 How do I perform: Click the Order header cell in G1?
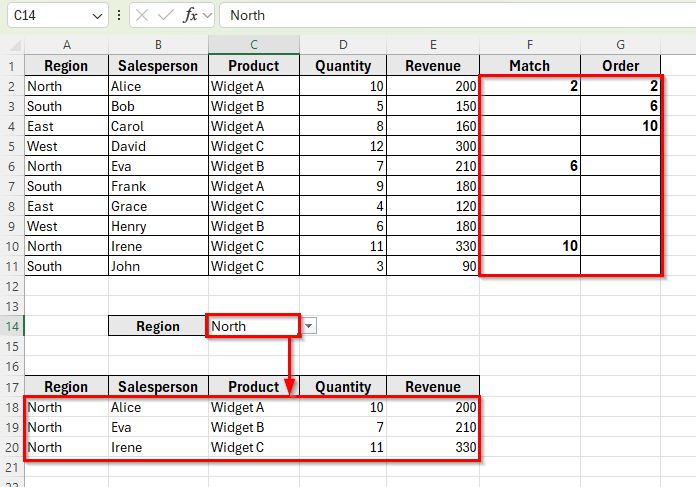point(621,66)
